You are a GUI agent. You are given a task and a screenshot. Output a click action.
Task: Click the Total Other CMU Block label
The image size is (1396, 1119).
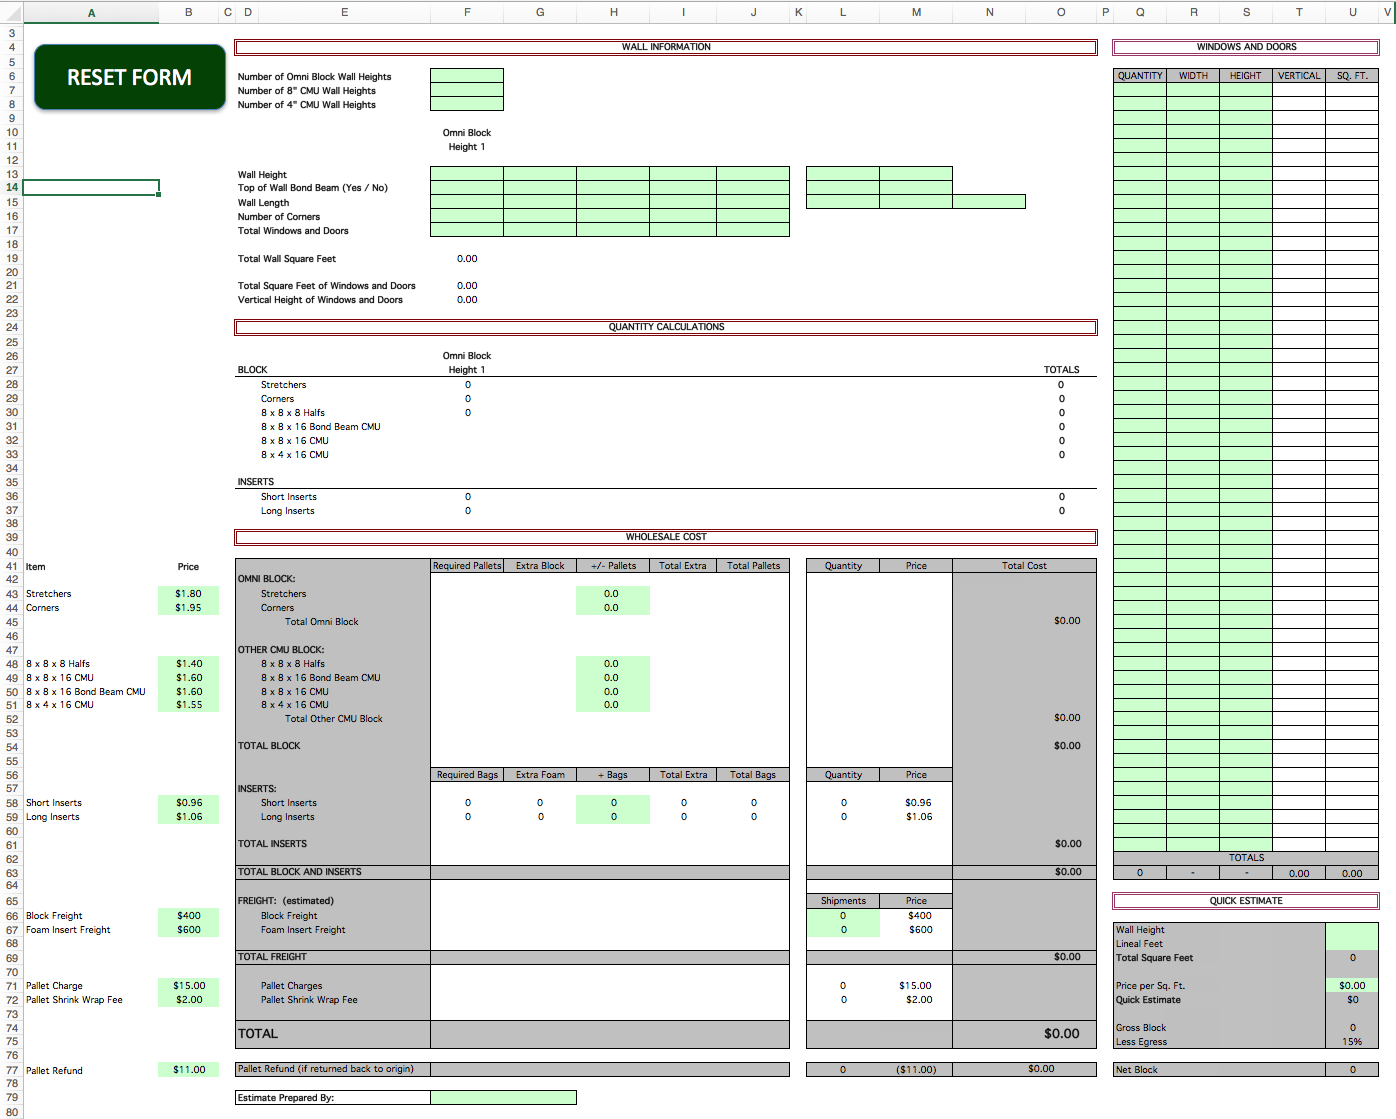[334, 719]
